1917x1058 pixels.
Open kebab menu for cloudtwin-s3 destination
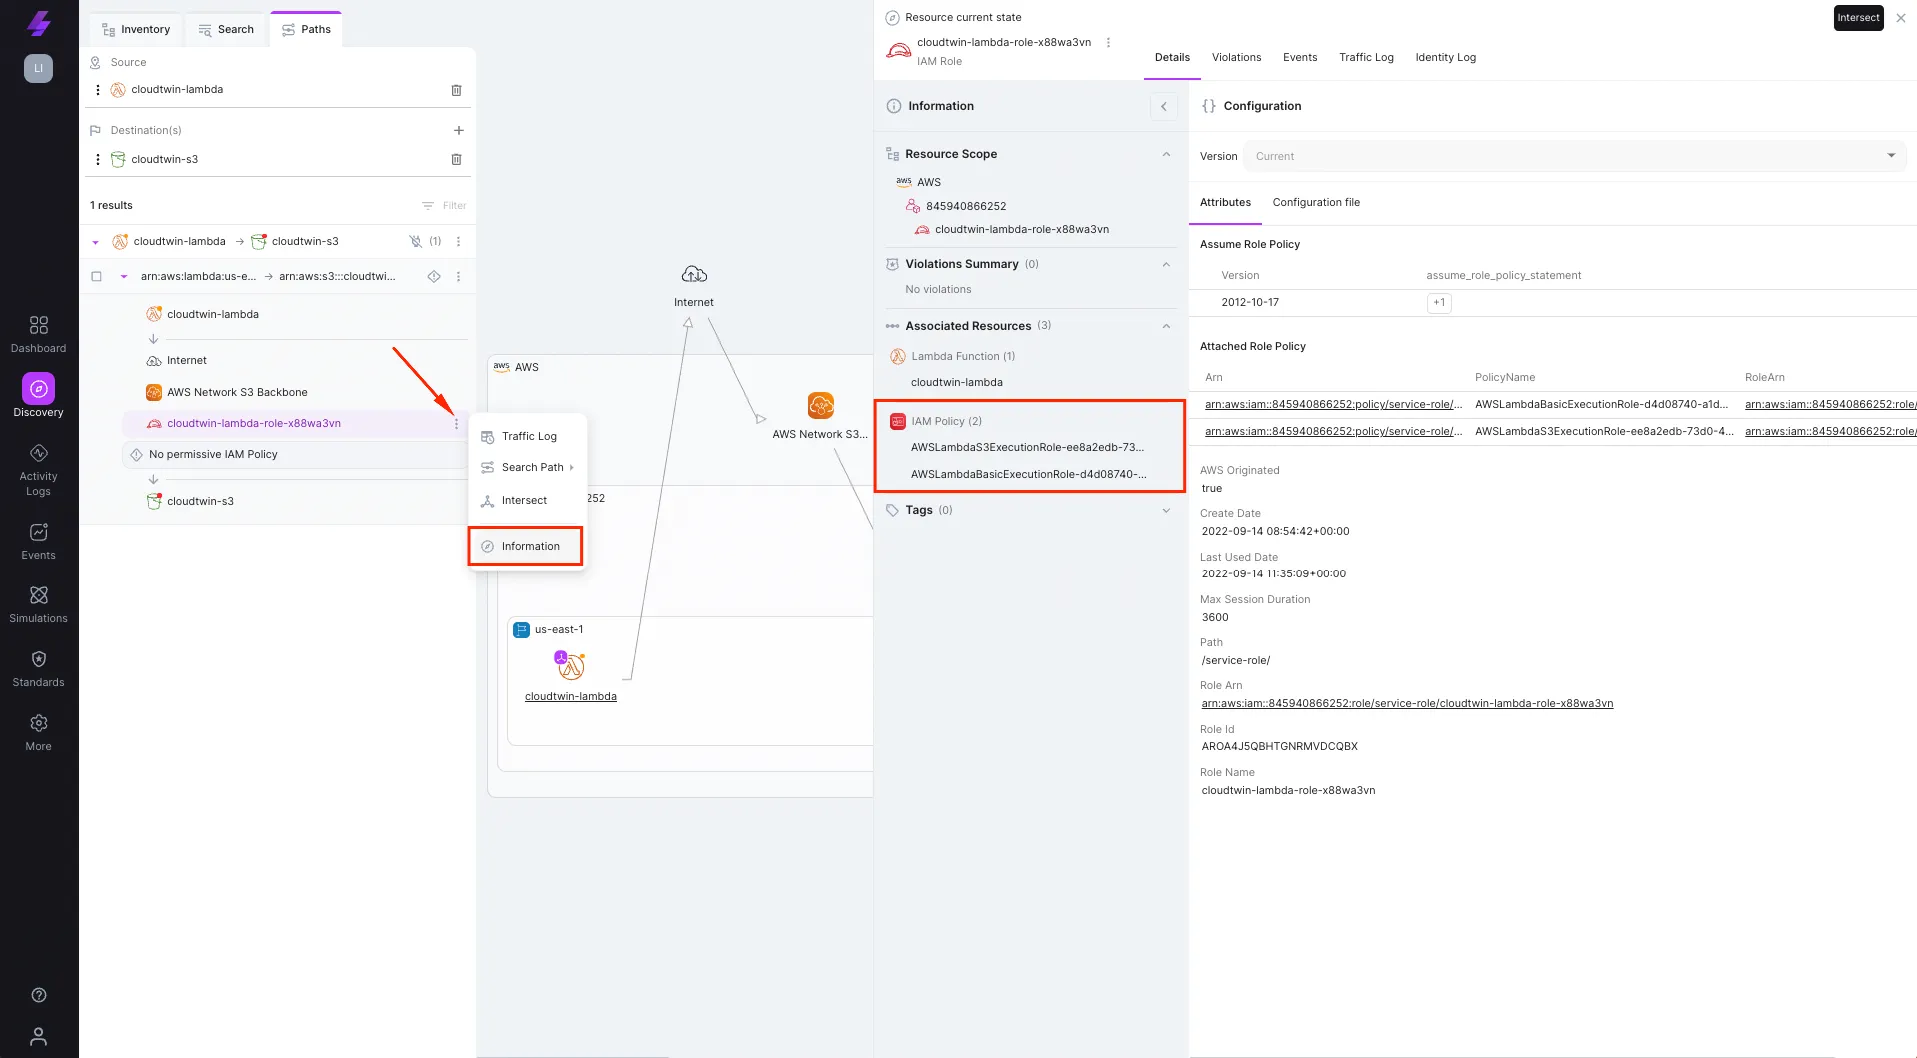click(97, 159)
